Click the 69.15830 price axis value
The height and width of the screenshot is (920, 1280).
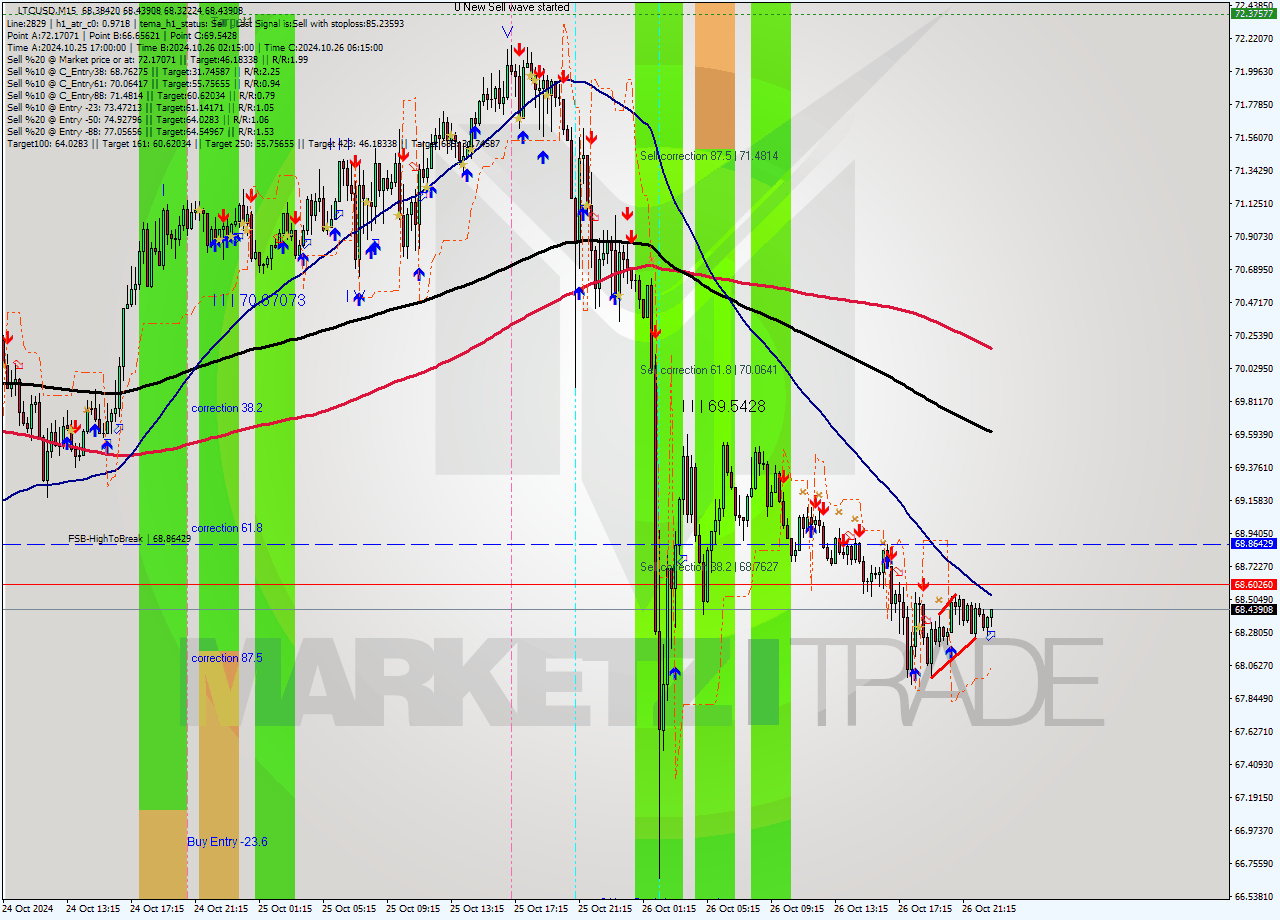click(x=1253, y=500)
